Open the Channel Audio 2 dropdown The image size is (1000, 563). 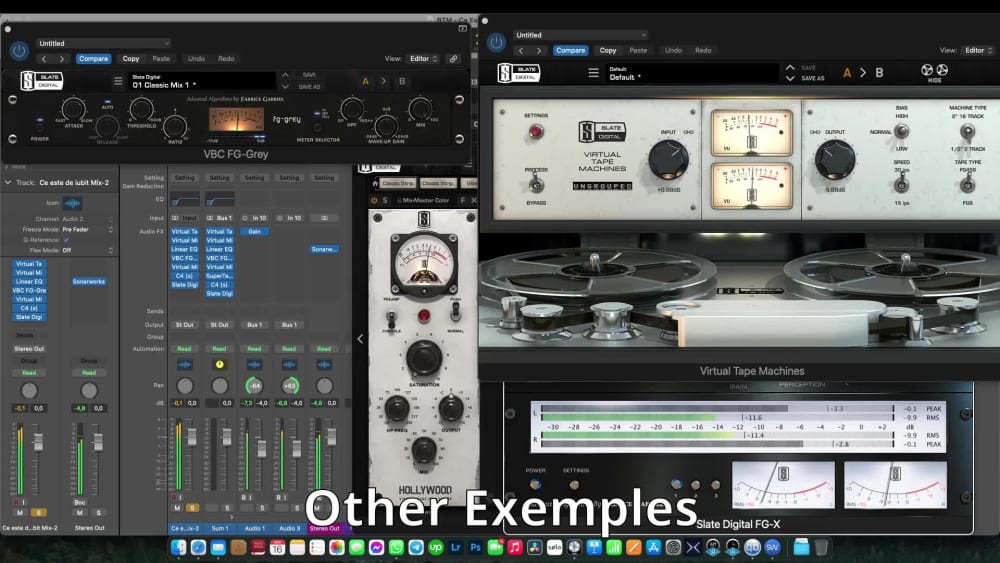pyautogui.click(x=87, y=219)
